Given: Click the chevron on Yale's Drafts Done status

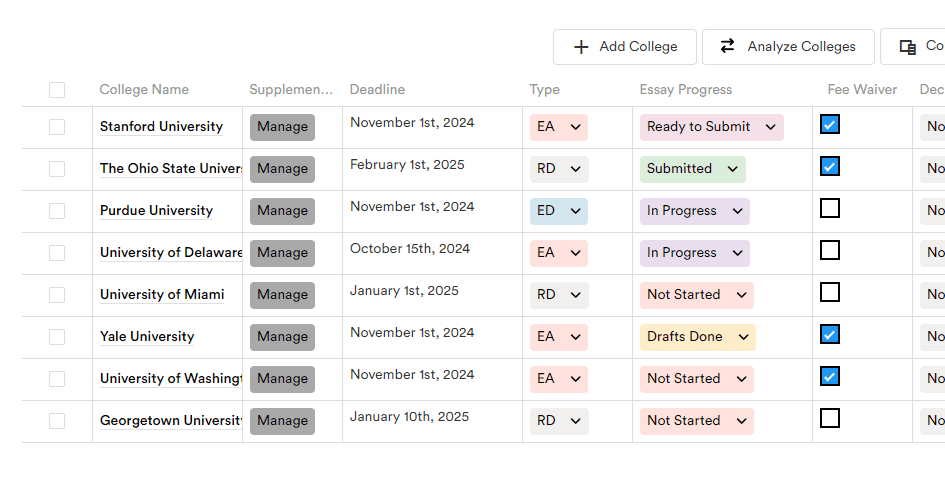Looking at the screenshot, I should tap(743, 337).
